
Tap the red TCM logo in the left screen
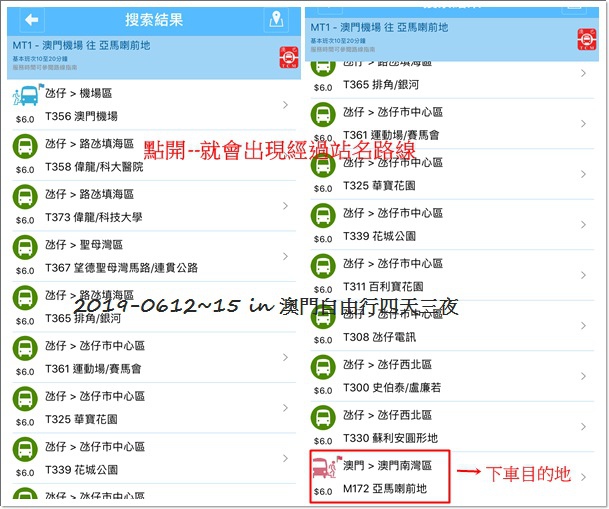(289, 57)
